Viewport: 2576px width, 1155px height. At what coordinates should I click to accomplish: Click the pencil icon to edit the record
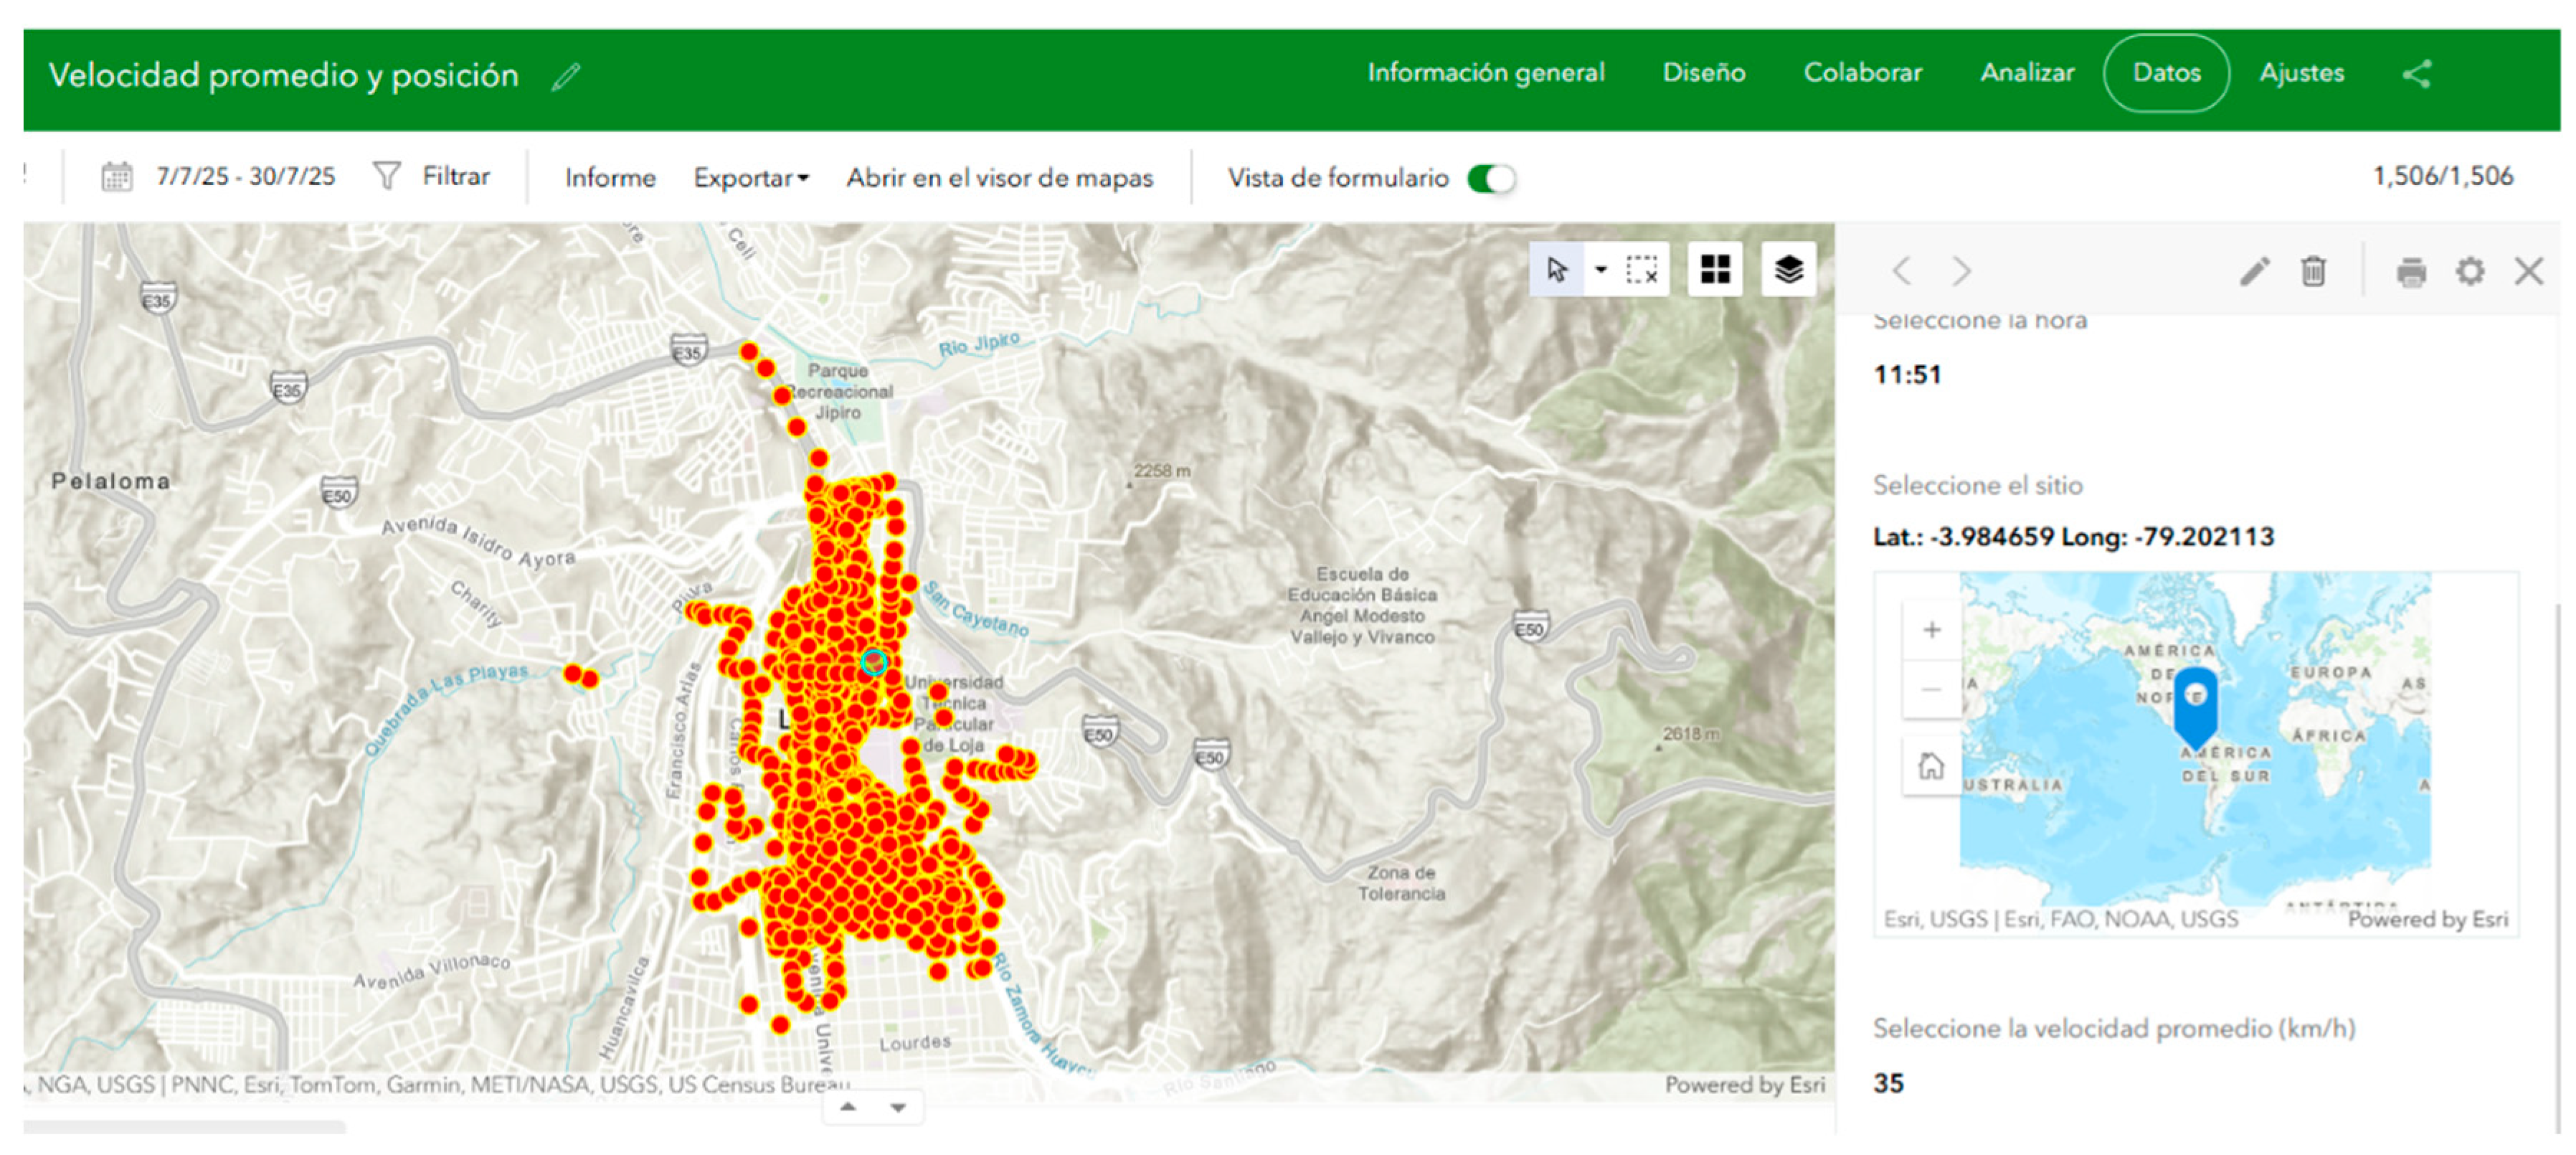tap(2254, 271)
